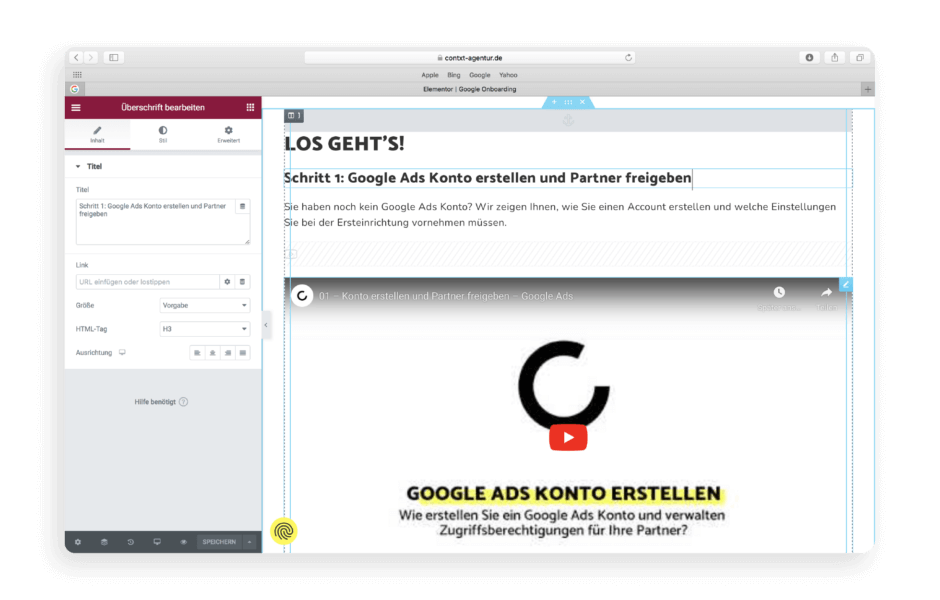
Task: Click the Link URL input field
Action: pyautogui.click(x=147, y=282)
